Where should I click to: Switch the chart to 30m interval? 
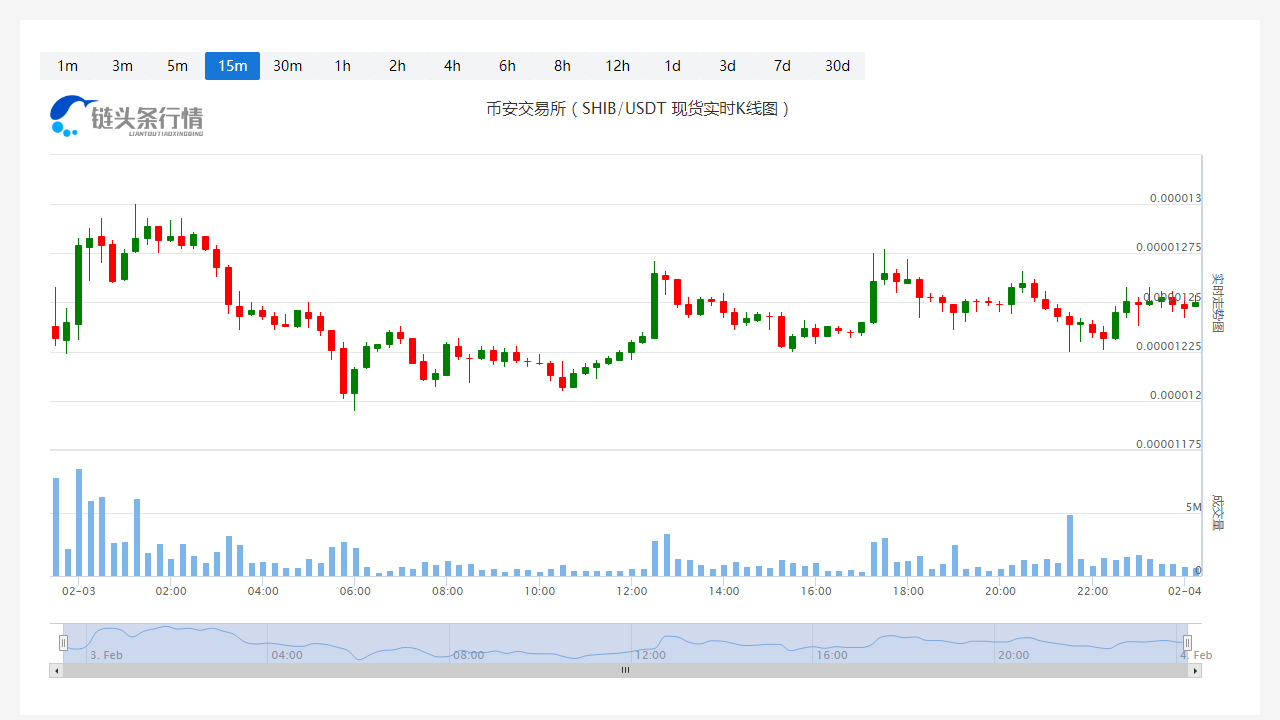pyautogui.click(x=287, y=66)
